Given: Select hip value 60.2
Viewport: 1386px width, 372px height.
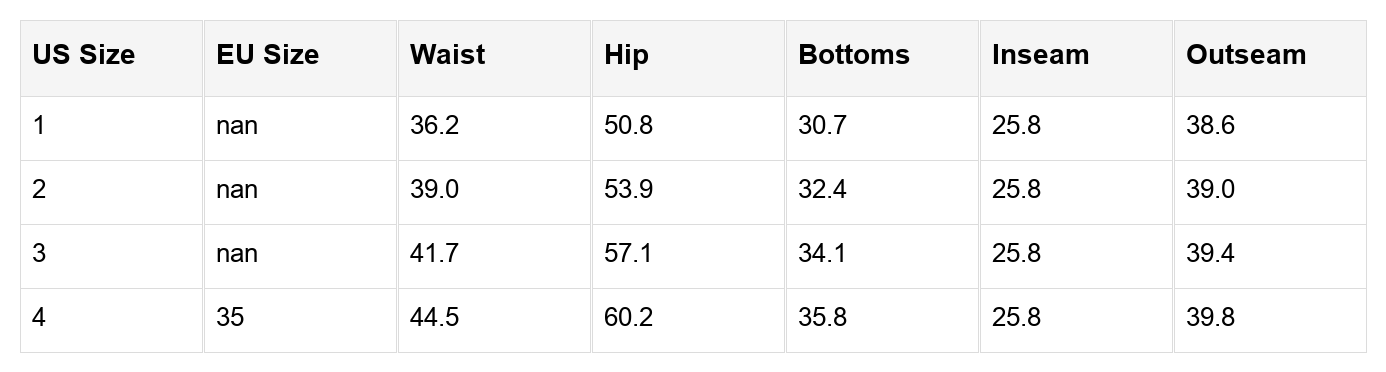Looking at the screenshot, I should [x=688, y=320].
